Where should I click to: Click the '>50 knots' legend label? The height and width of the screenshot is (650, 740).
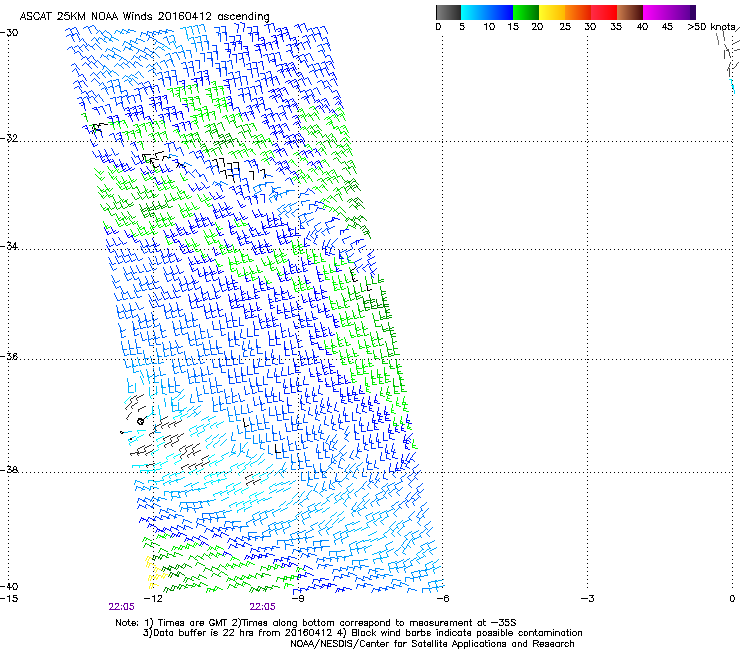(x=712, y=27)
